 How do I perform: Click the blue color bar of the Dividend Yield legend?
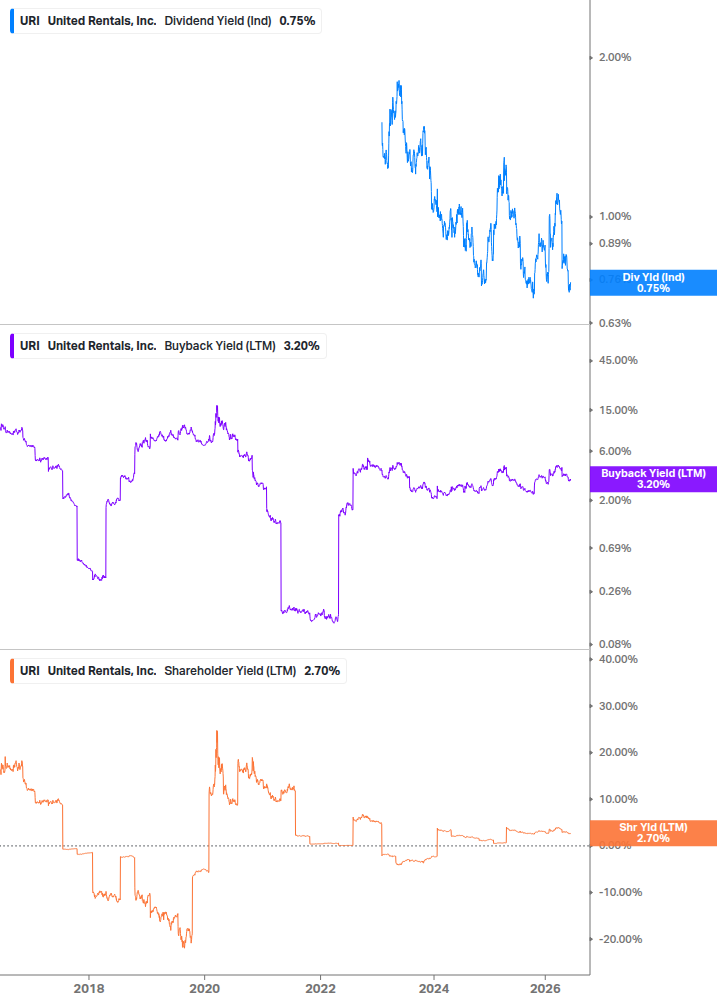pos(12,21)
